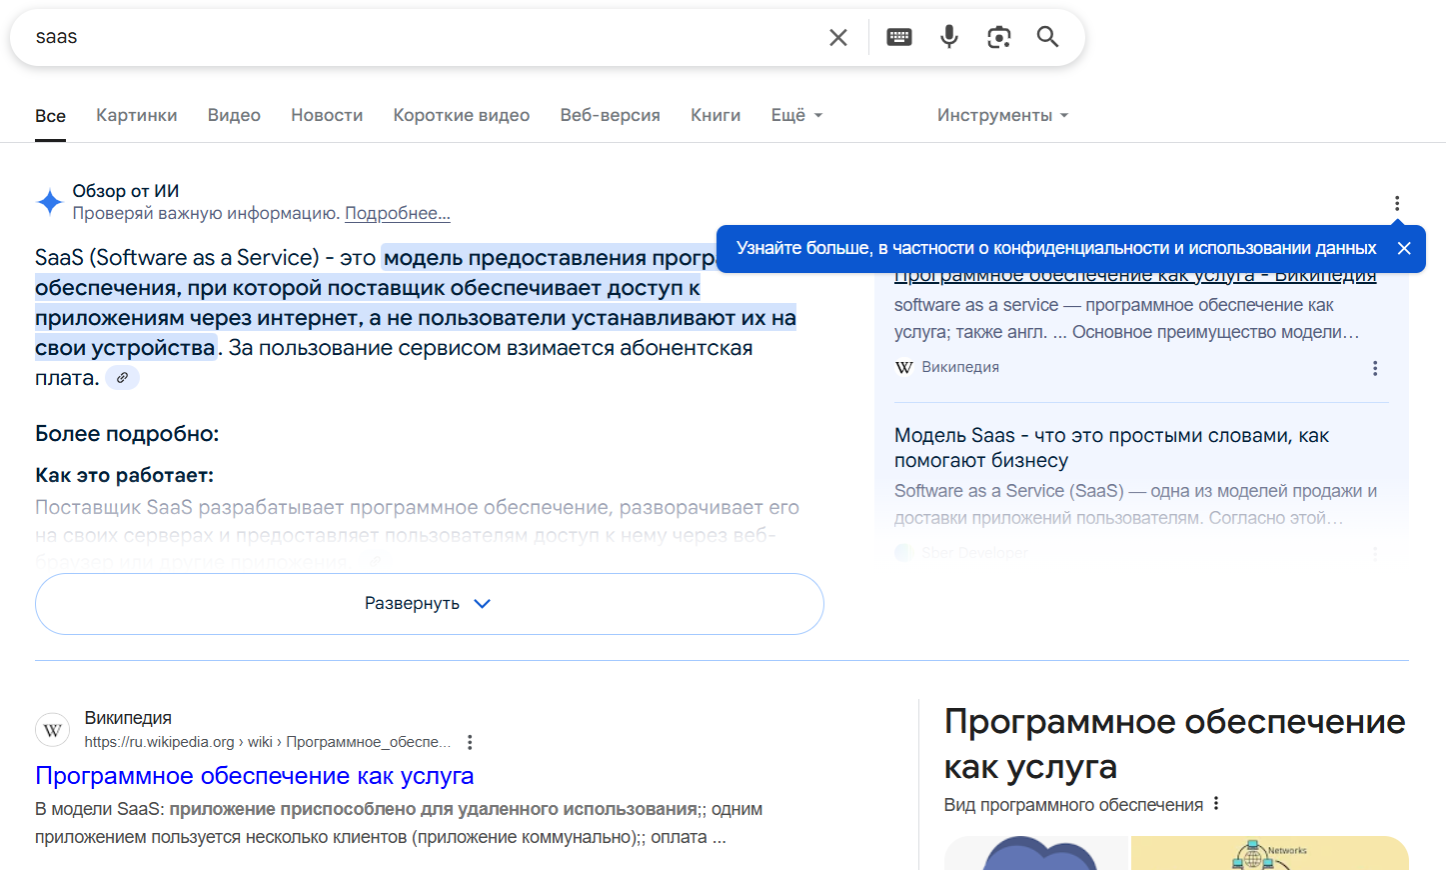Click the 'Вид программного обеспечения' subtitle

(x=1073, y=805)
